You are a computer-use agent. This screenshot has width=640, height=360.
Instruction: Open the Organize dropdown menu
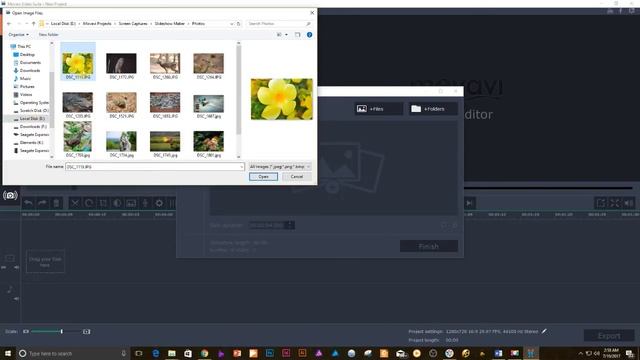click(x=18, y=35)
